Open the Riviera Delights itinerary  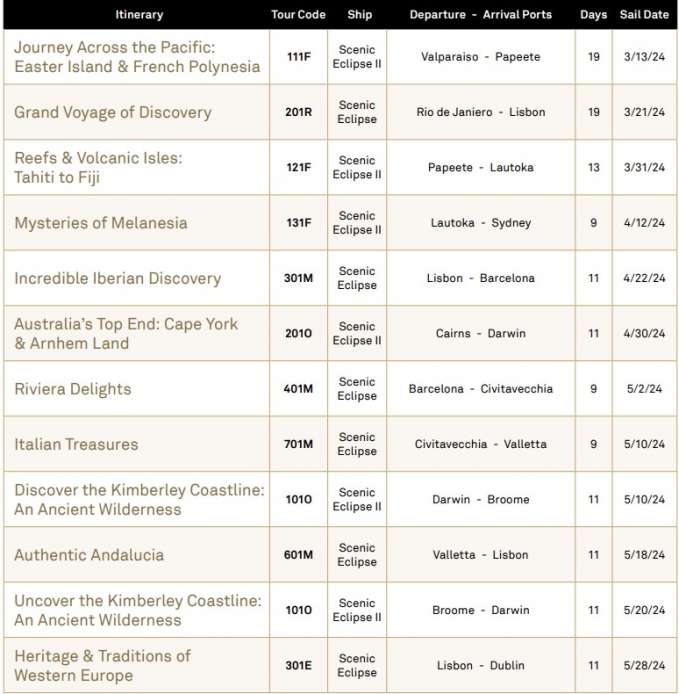(72, 389)
